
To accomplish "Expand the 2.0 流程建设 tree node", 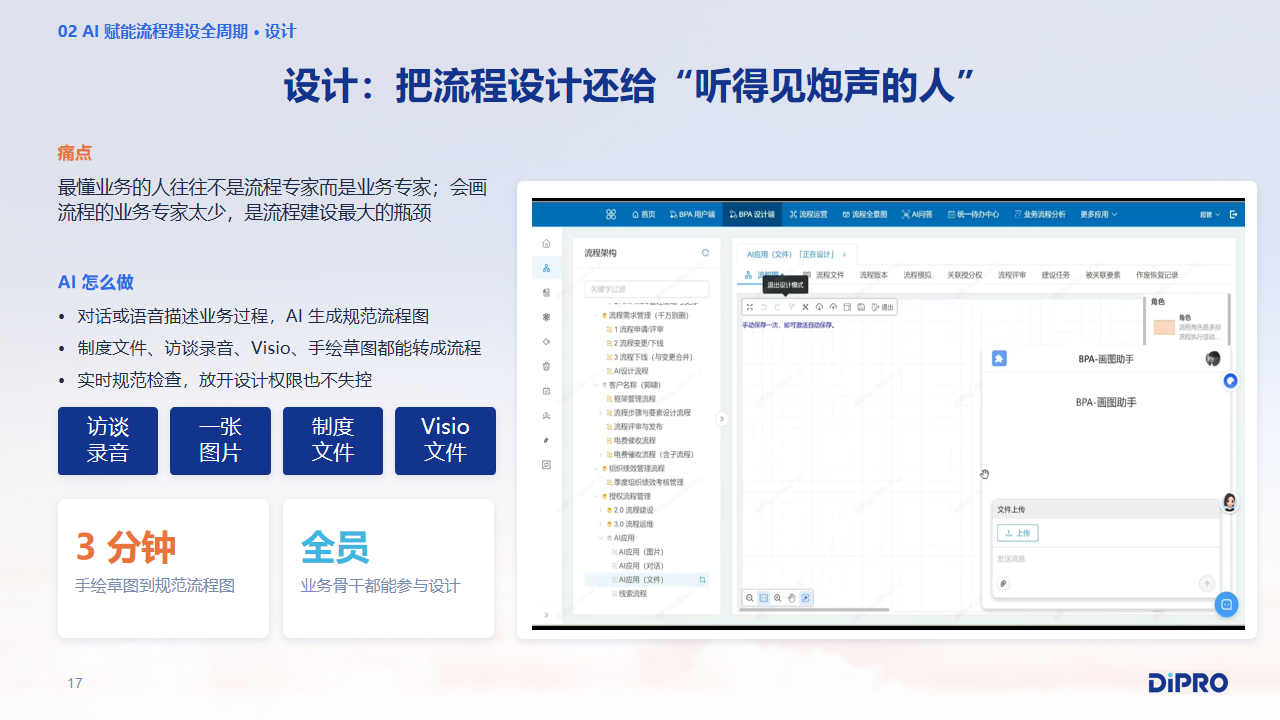I will click(601, 510).
